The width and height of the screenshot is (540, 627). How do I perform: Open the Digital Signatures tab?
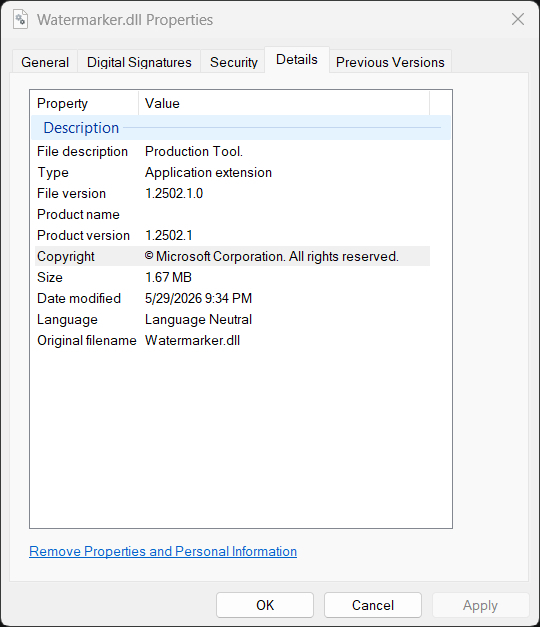(139, 62)
